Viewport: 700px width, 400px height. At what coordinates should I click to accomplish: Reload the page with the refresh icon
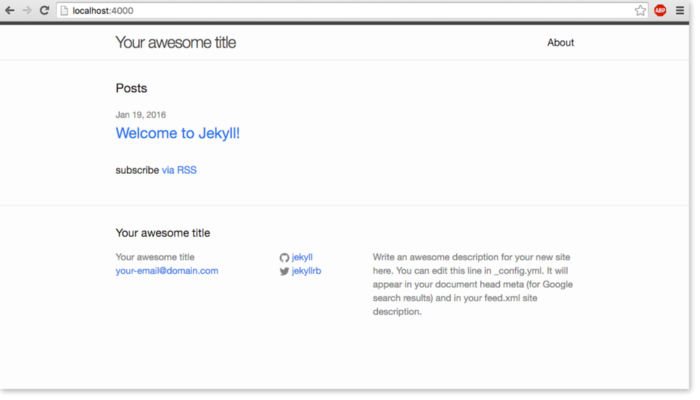click(44, 10)
